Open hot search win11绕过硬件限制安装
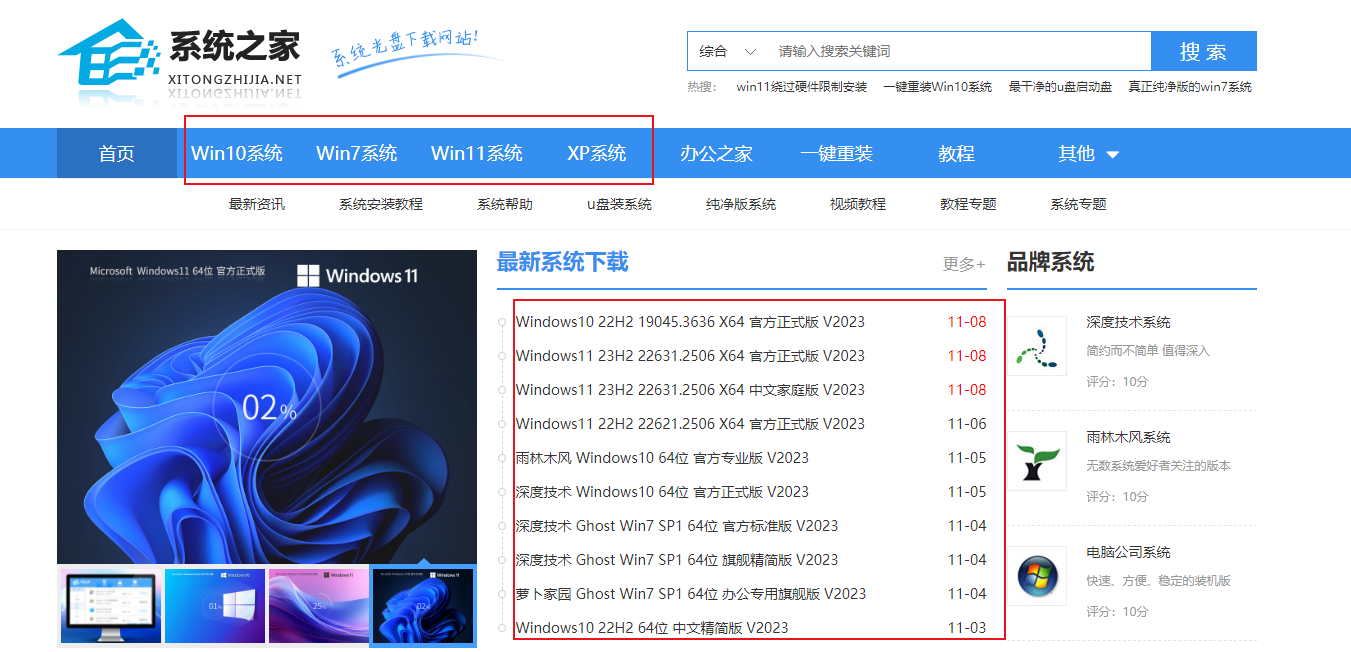Screen dimensions: 1351x652 coord(802,87)
